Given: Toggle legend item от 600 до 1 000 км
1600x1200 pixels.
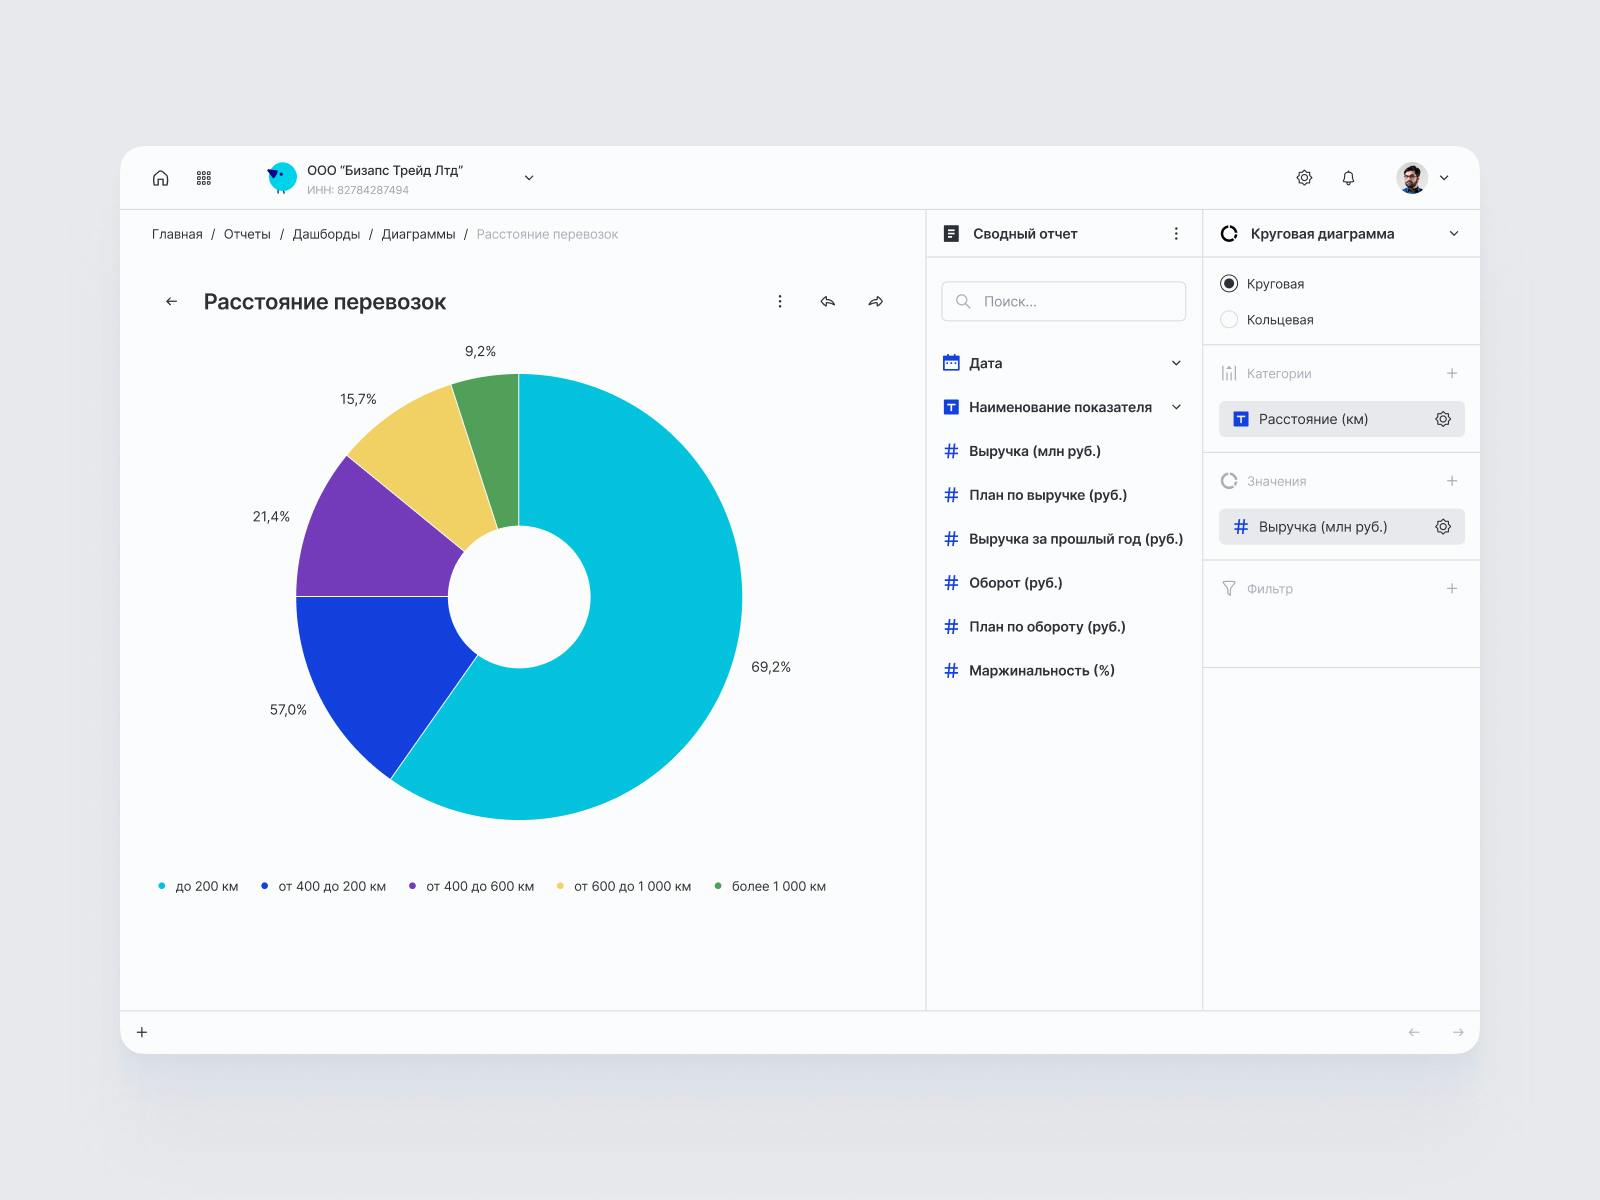Looking at the screenshot, I should [x=624, y=886].
